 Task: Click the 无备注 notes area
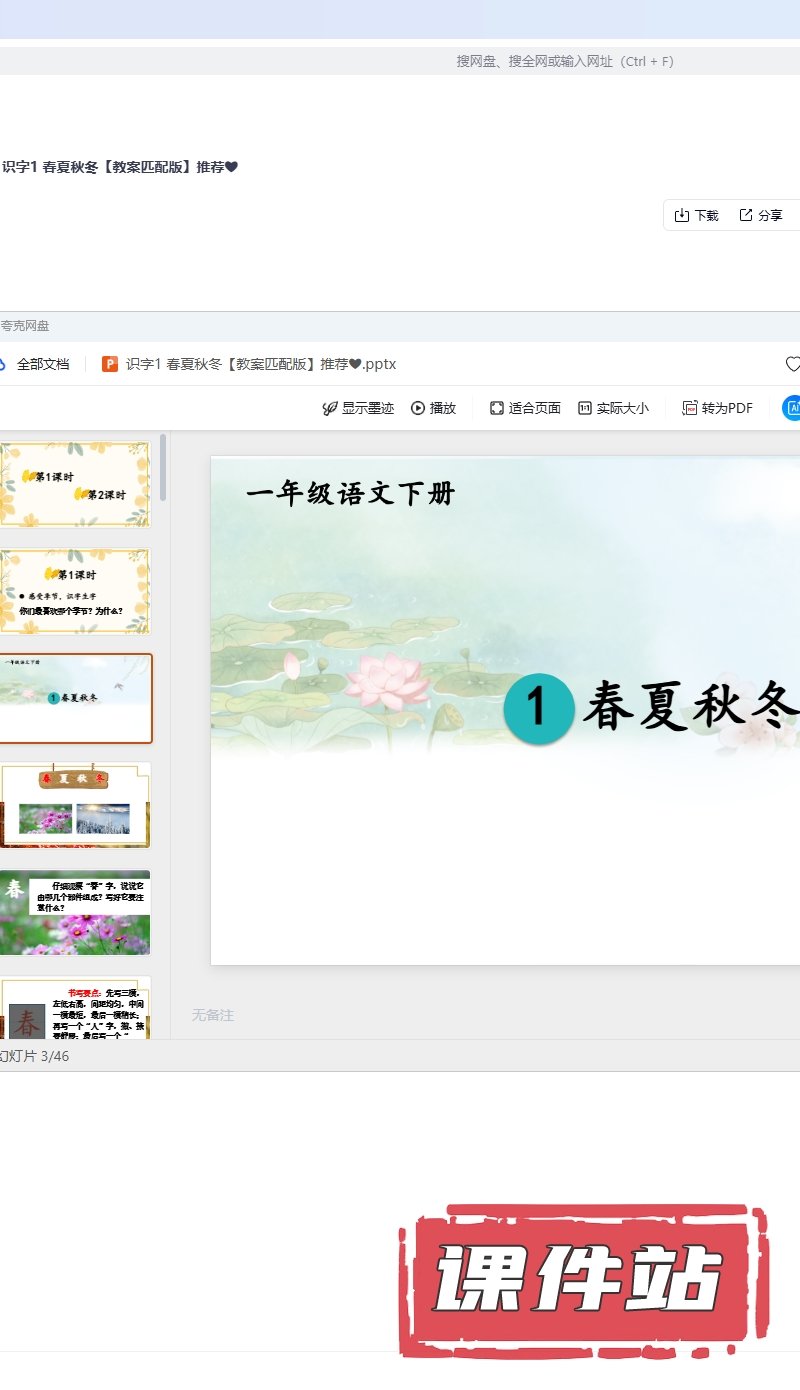(213, 1015)
